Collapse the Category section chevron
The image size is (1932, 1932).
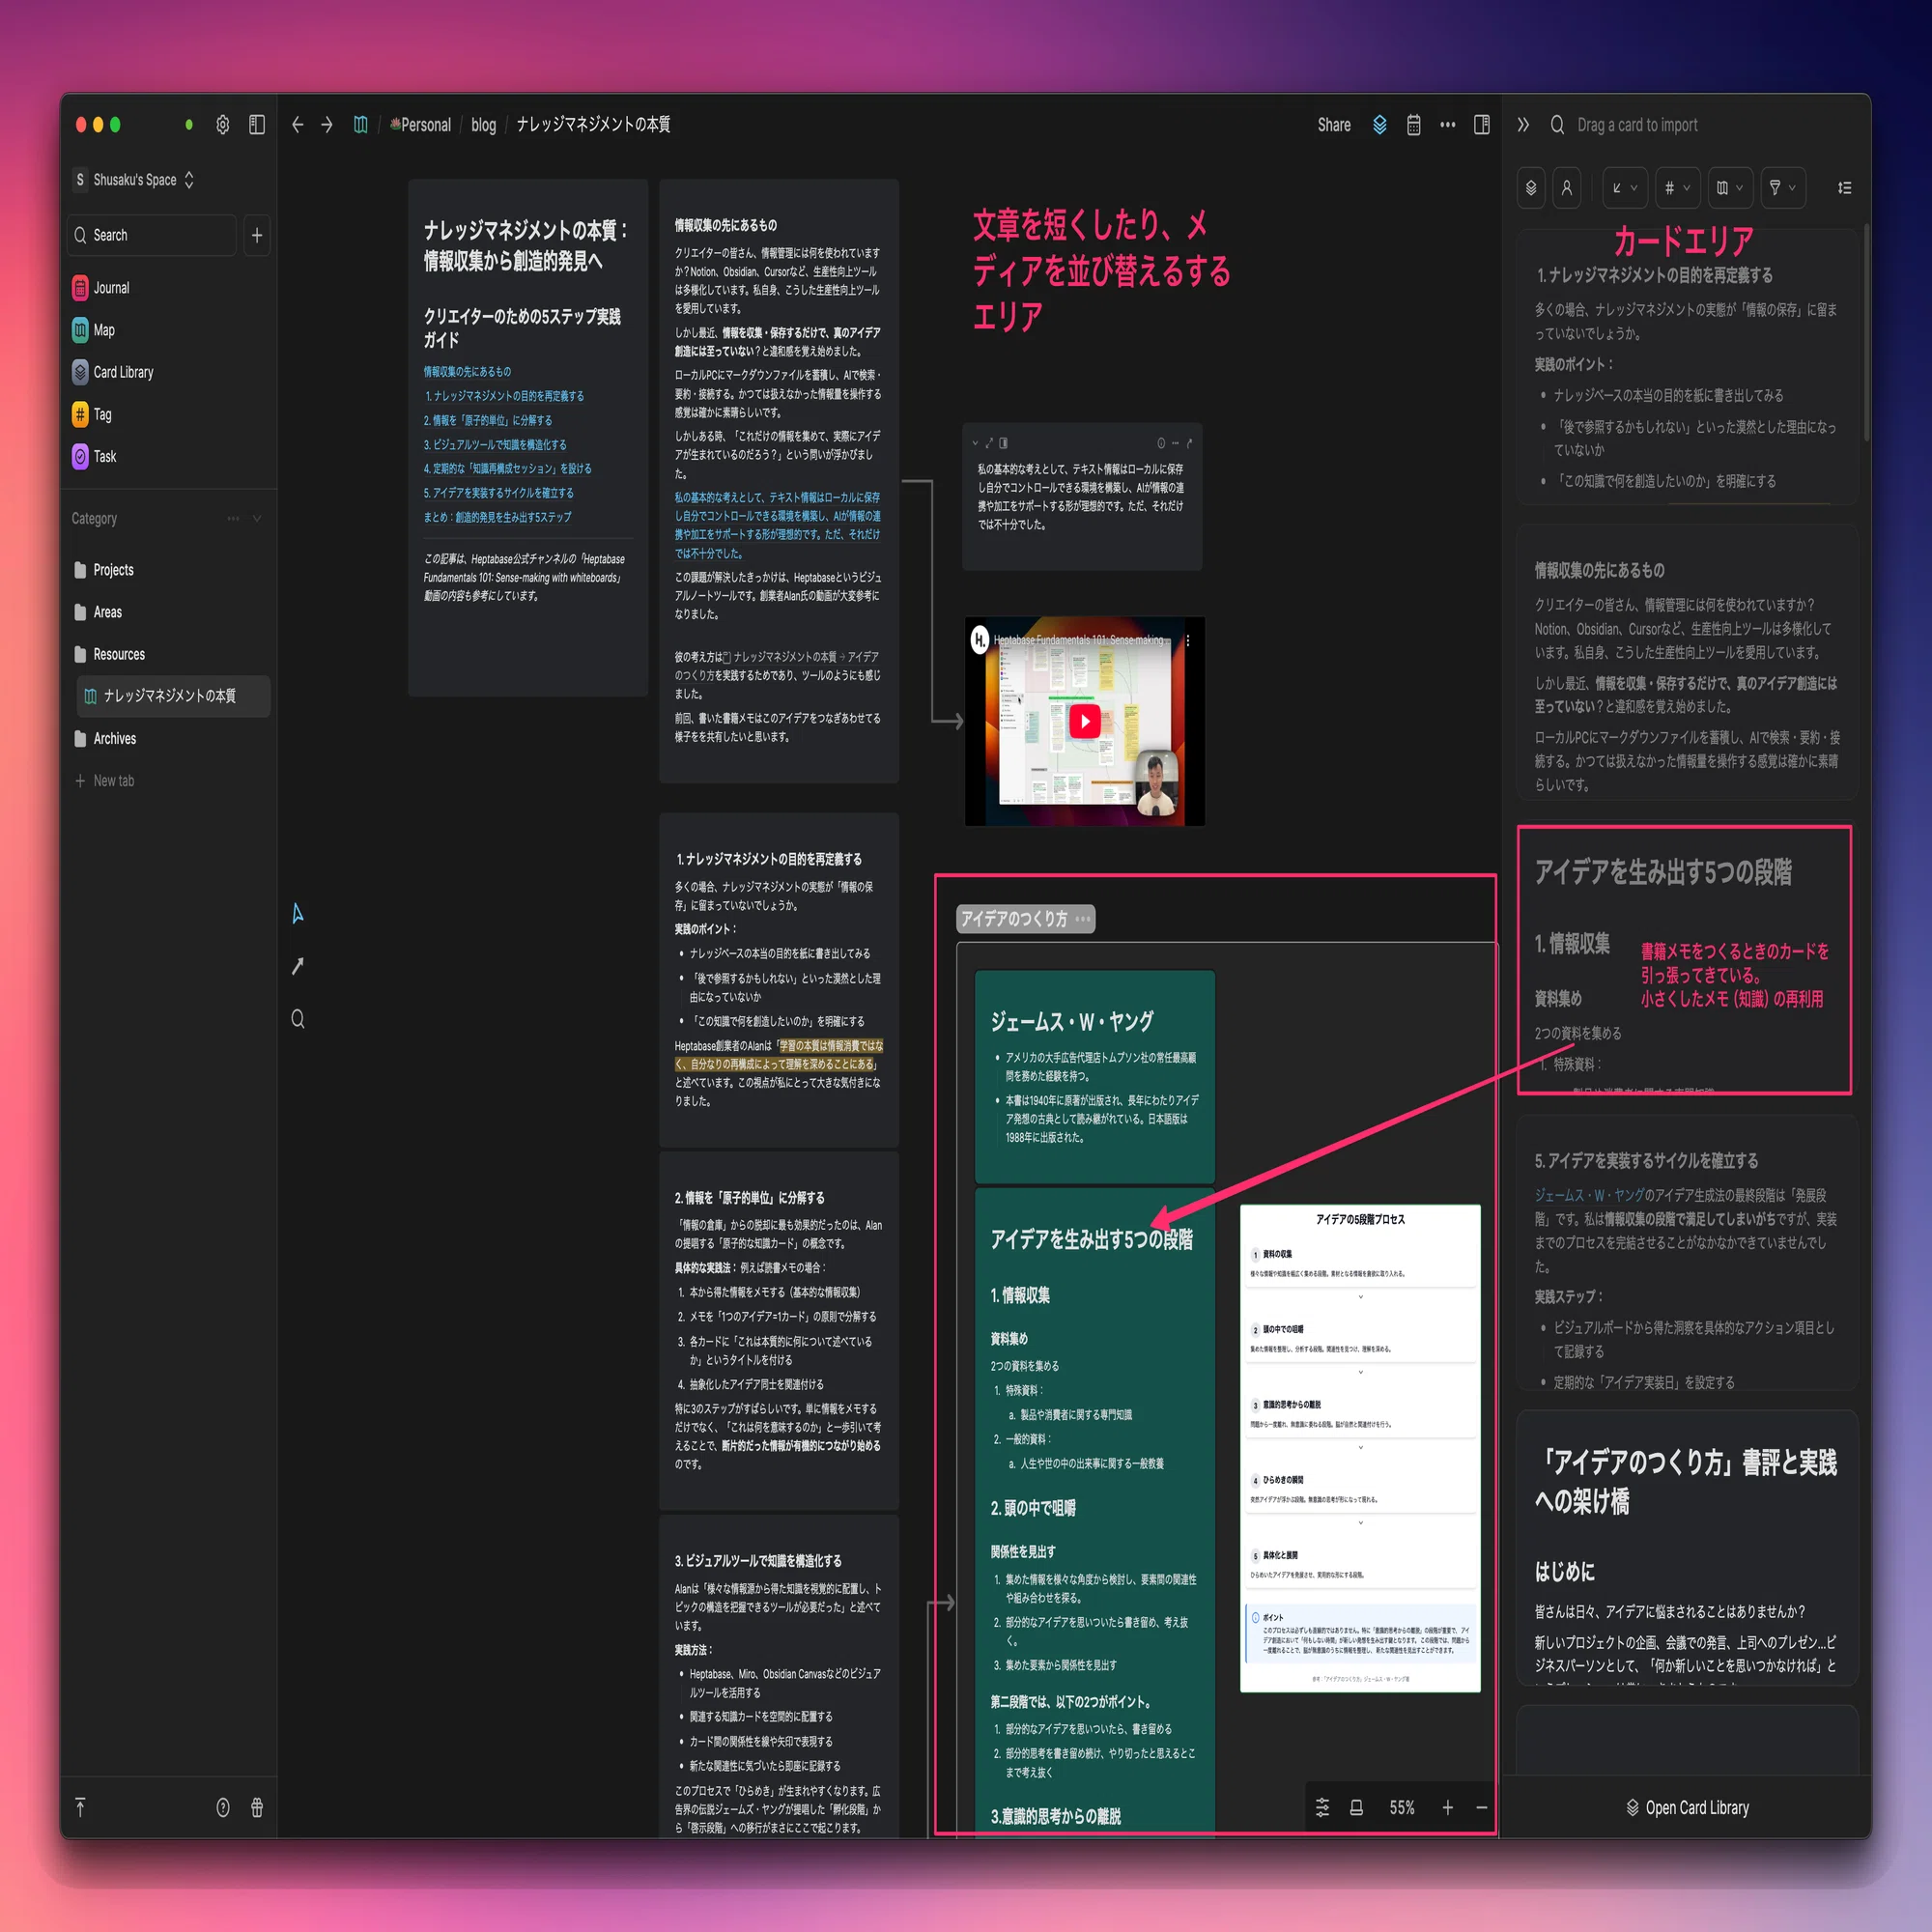(257, 518)
